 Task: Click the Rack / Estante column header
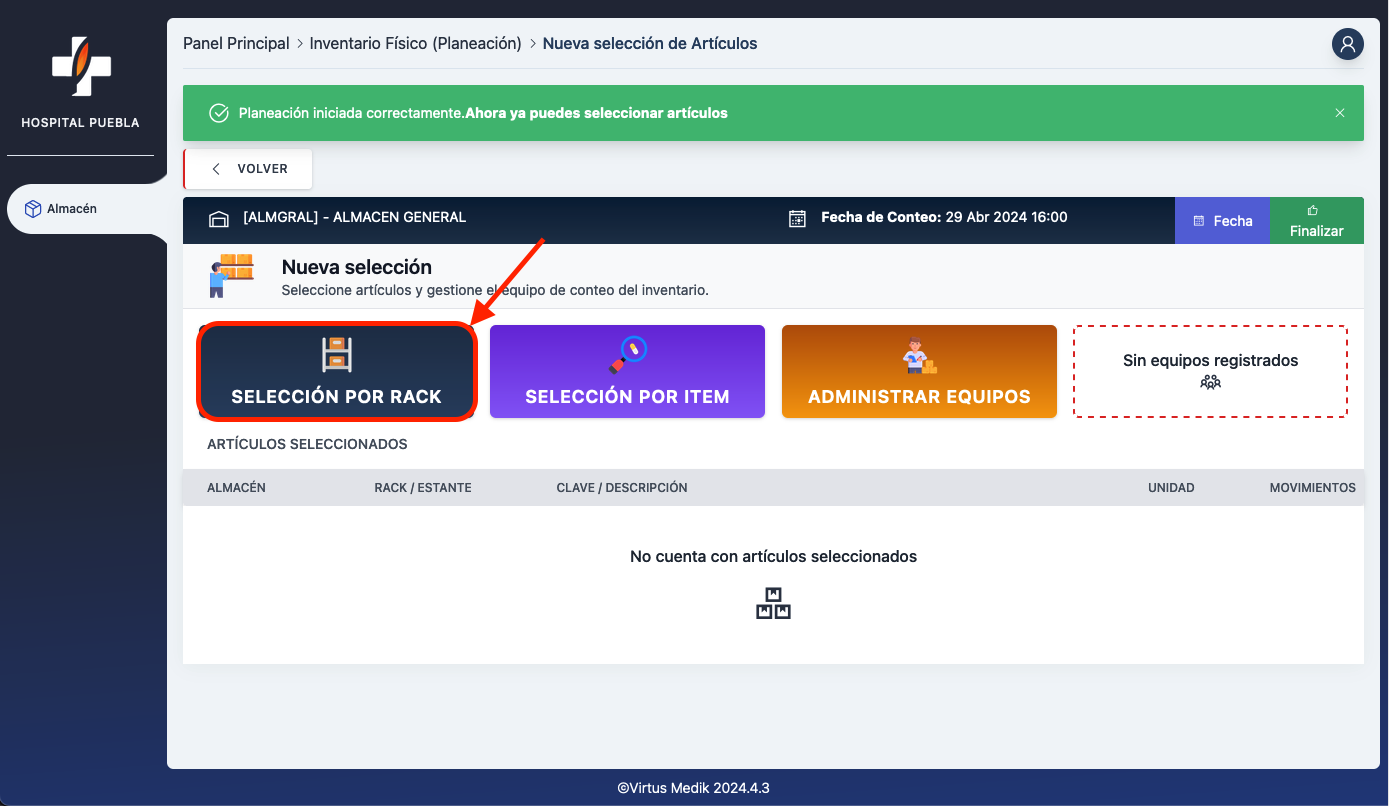pyautogui.click(x=422, y=488)
